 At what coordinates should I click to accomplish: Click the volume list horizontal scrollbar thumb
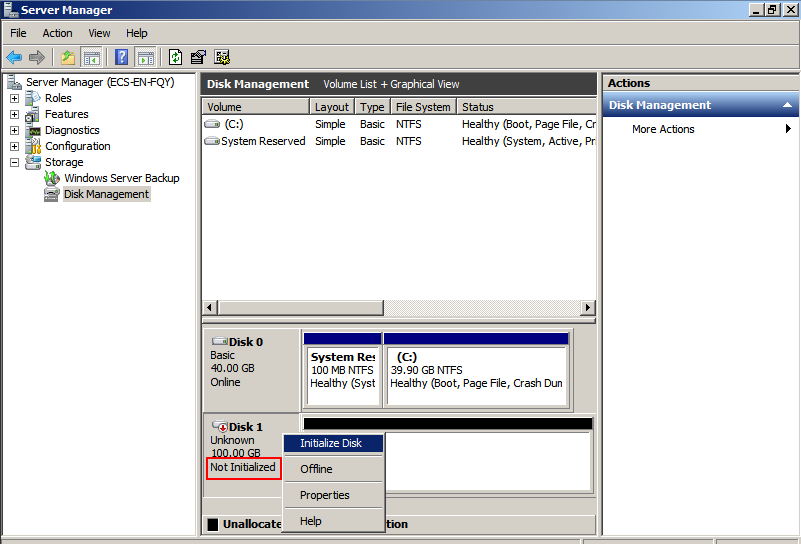301,308
